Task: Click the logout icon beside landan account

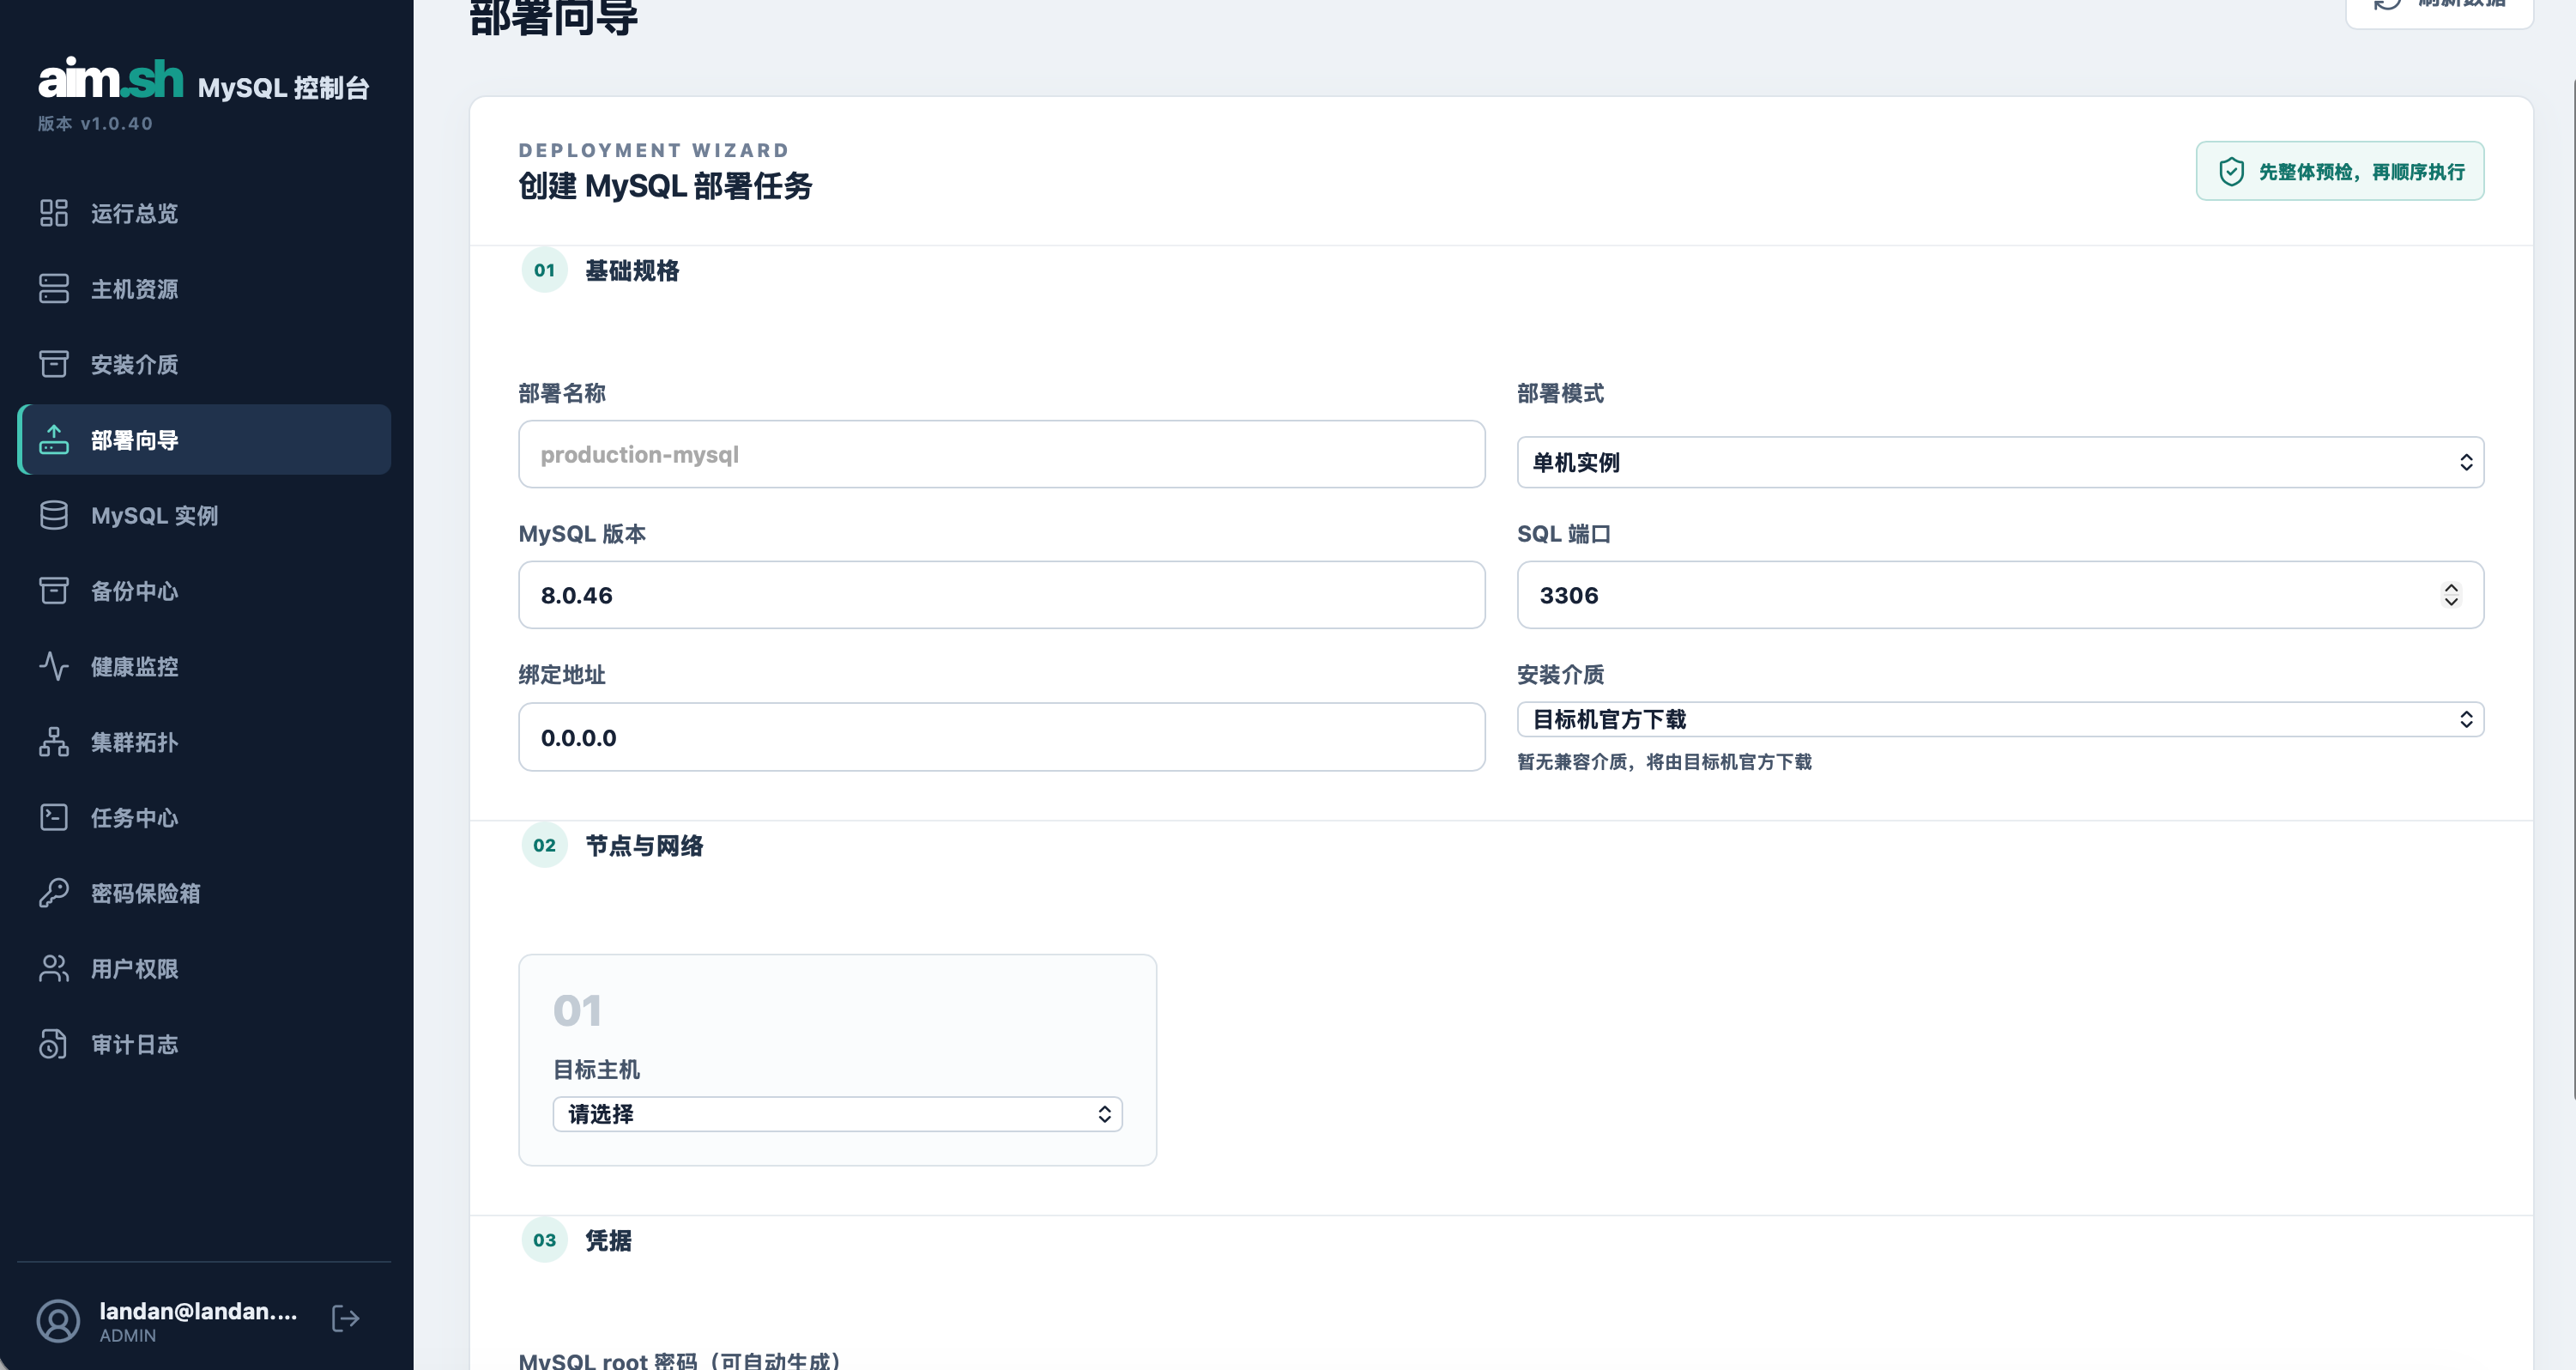Action: pyautogui.click(x=345, y=1319)
